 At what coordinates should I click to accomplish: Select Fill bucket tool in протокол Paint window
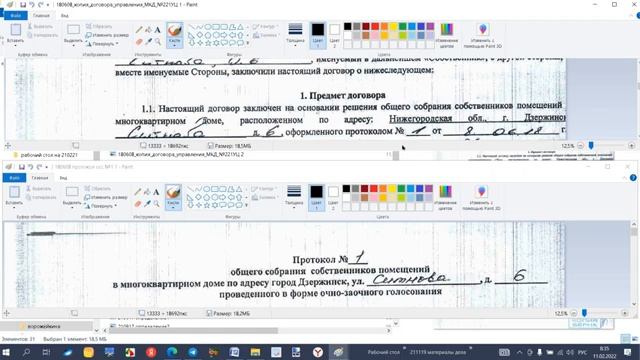tap(147, 192)
